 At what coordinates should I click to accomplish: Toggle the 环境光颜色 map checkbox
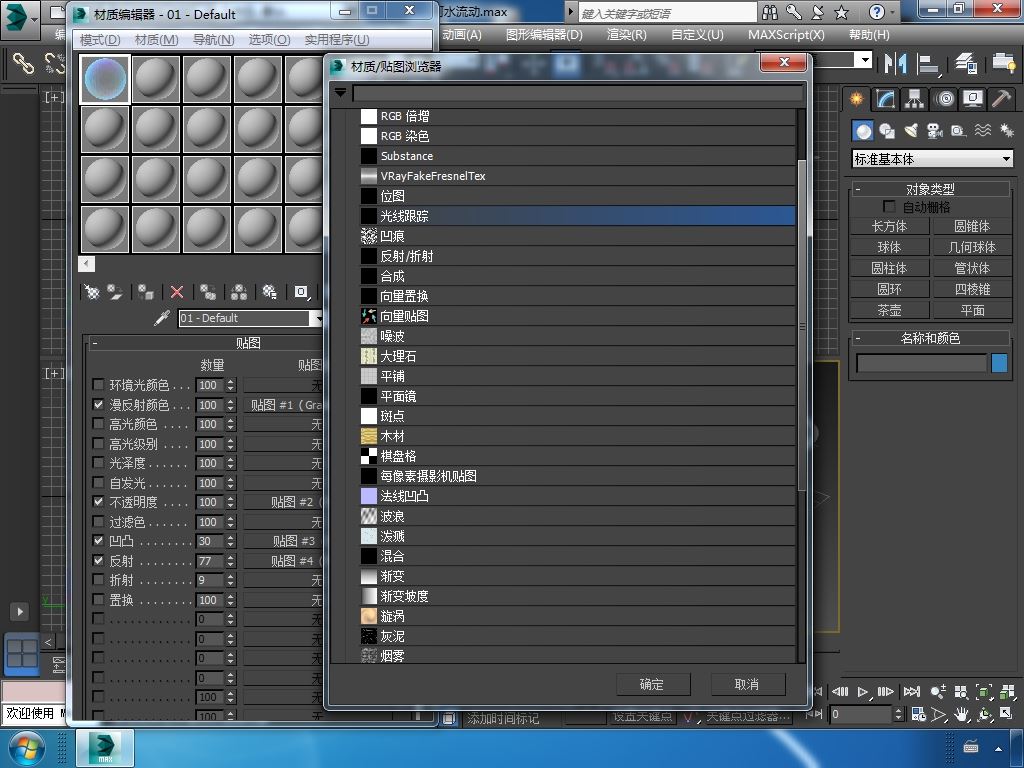98,385
